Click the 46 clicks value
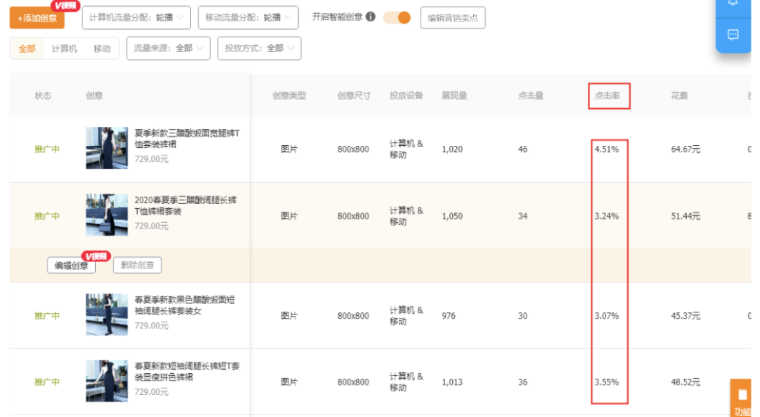Viewport: 760px width, 417px height. tap(522, 149)
